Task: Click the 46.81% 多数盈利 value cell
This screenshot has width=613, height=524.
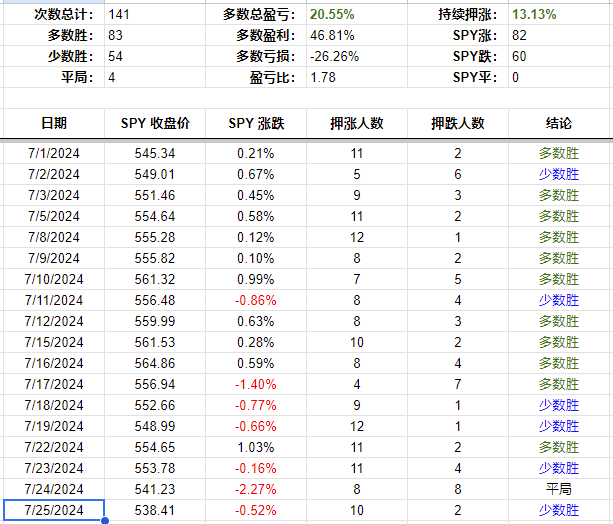Action: point(331,35)
